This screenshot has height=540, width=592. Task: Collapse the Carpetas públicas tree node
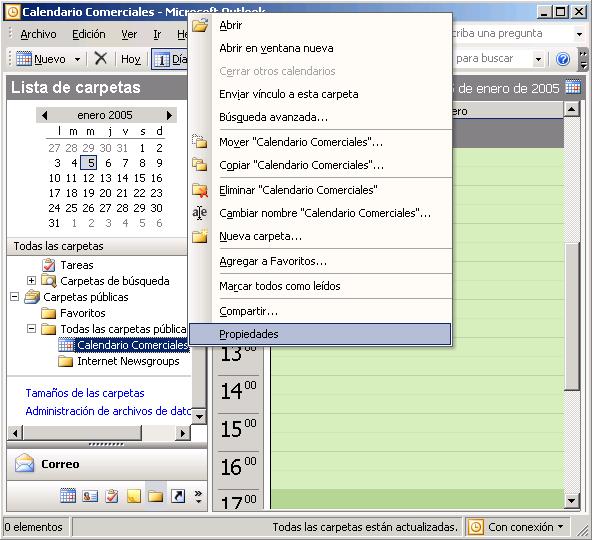[14, 297]
